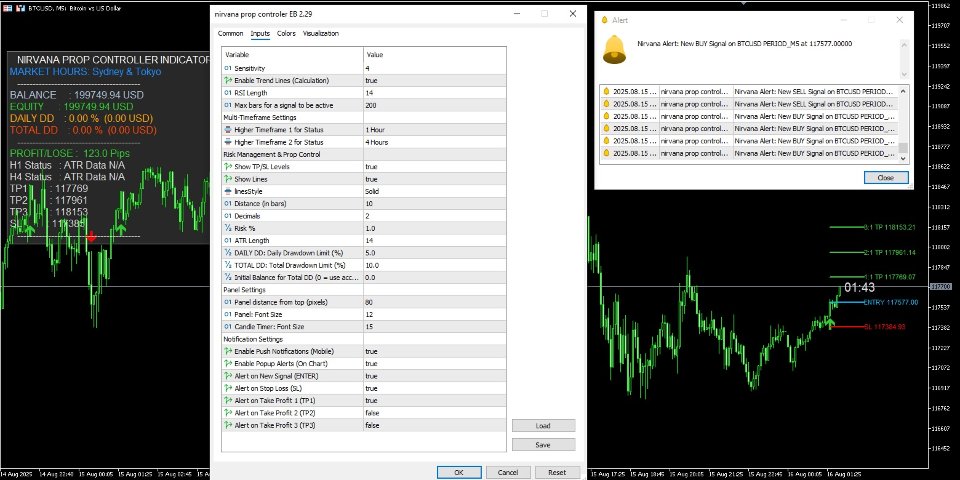Switch to the Common tab
The width and height of the screenshot is (960, 480).
(x=230, y=34)
